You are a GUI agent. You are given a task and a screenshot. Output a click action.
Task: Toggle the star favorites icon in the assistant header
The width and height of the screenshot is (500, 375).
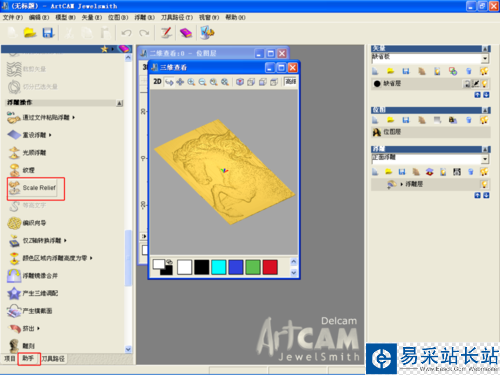click(x=104, y=49)
